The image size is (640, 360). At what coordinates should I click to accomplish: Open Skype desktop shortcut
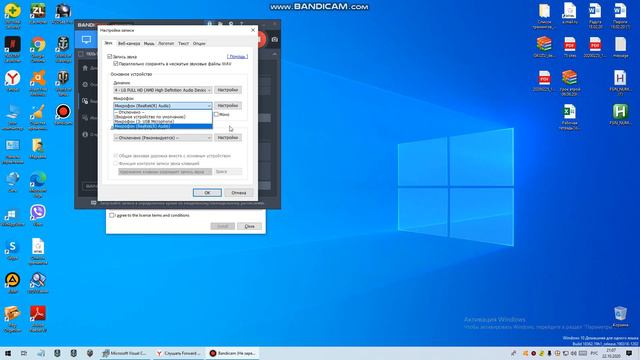pos(13,249)
